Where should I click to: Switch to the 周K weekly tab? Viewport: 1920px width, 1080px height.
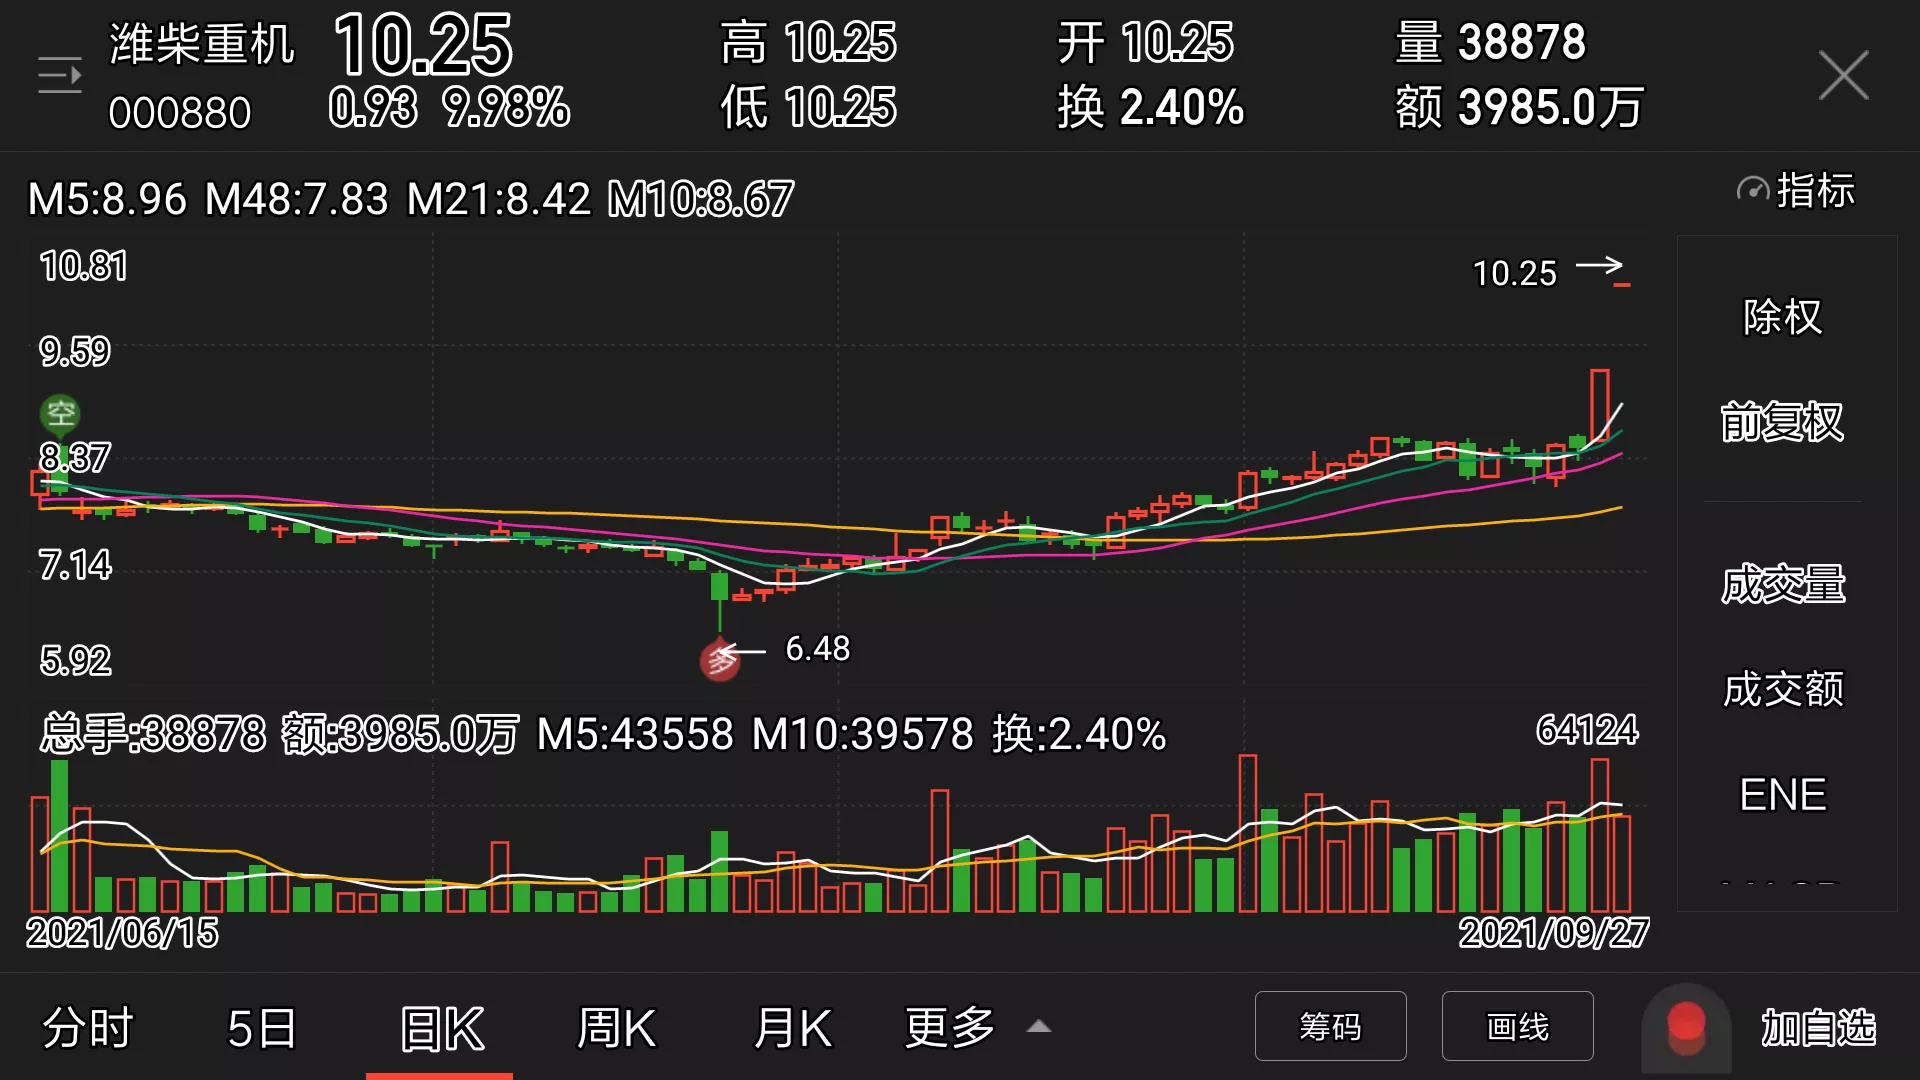[616, 1028]
